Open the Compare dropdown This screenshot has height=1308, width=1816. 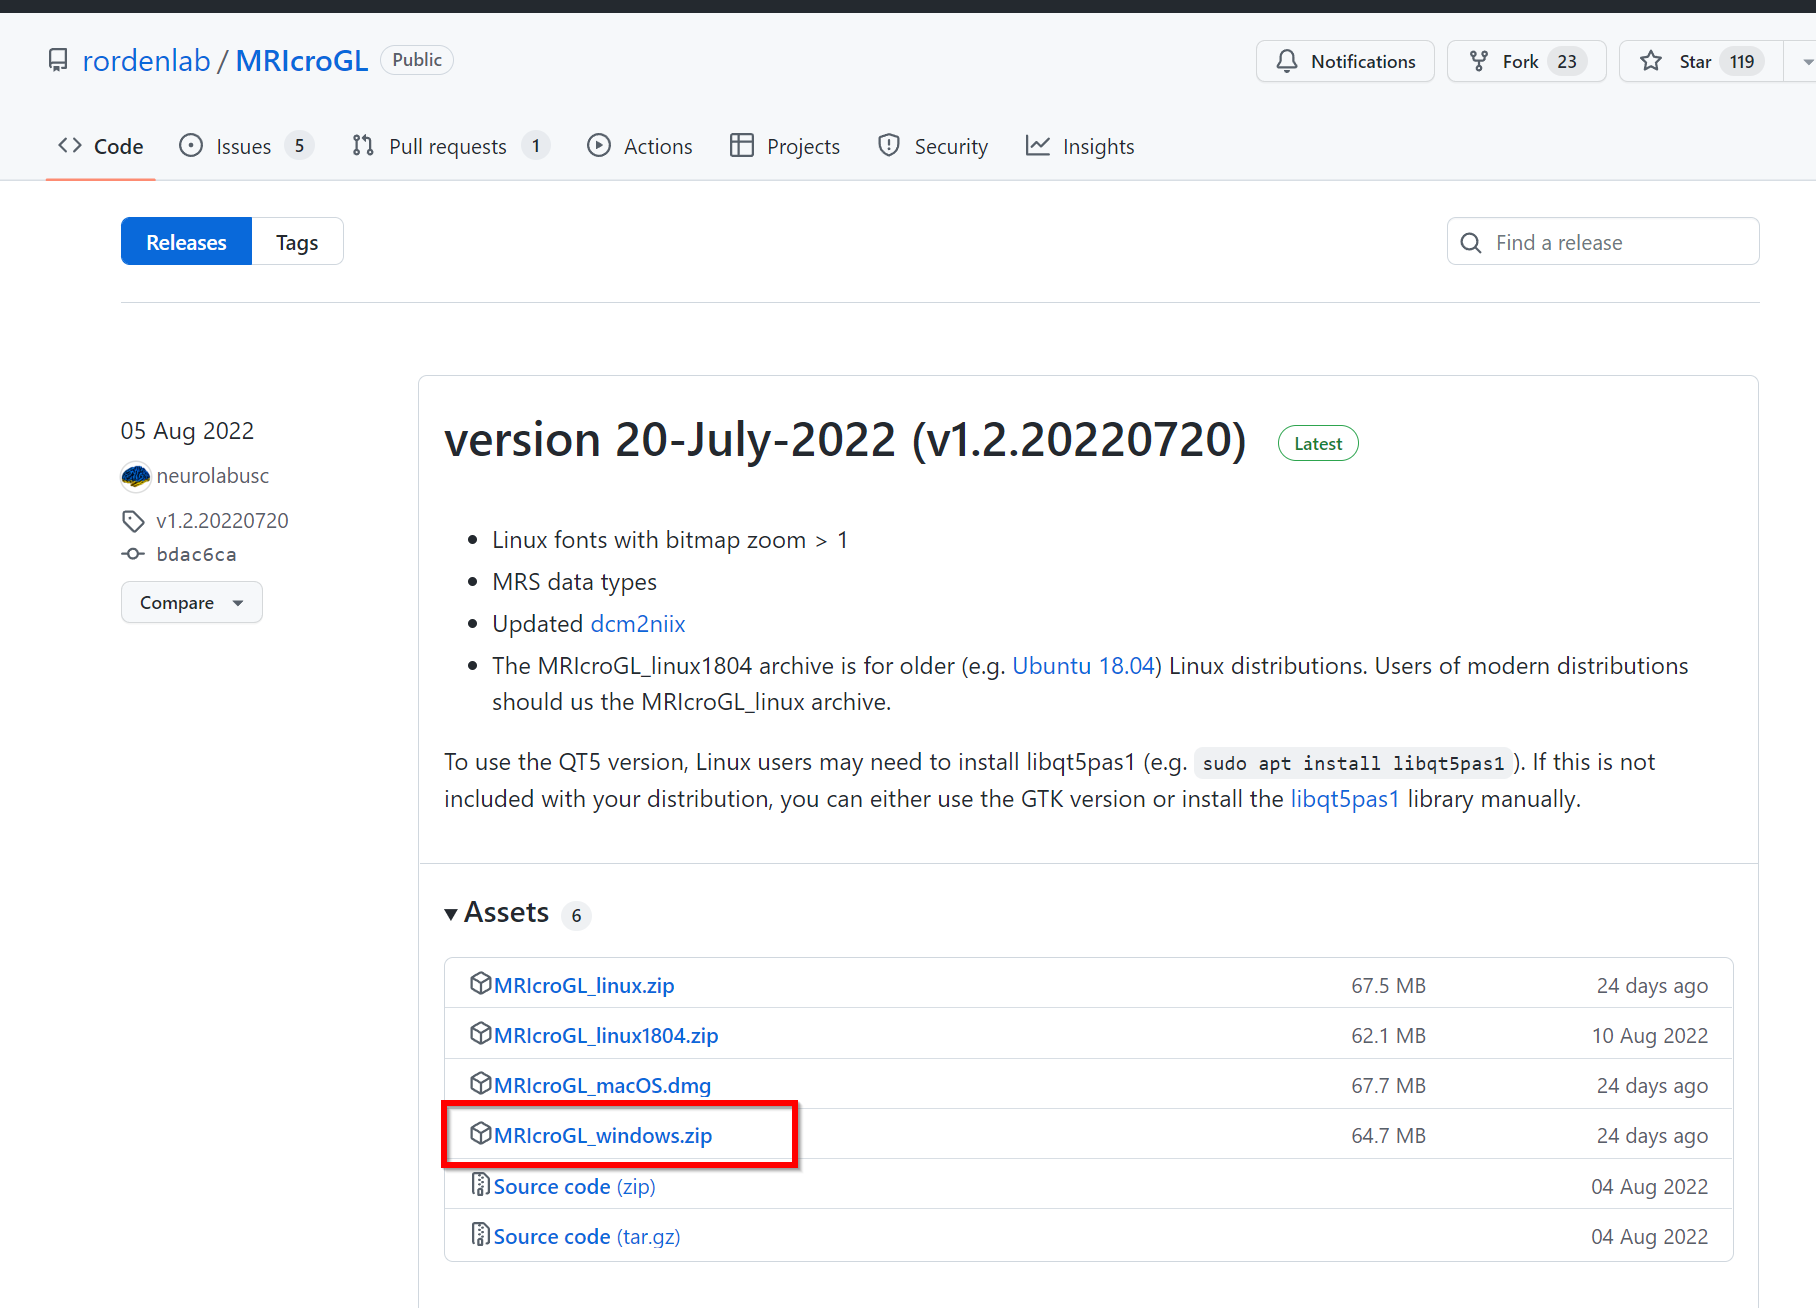192,602
